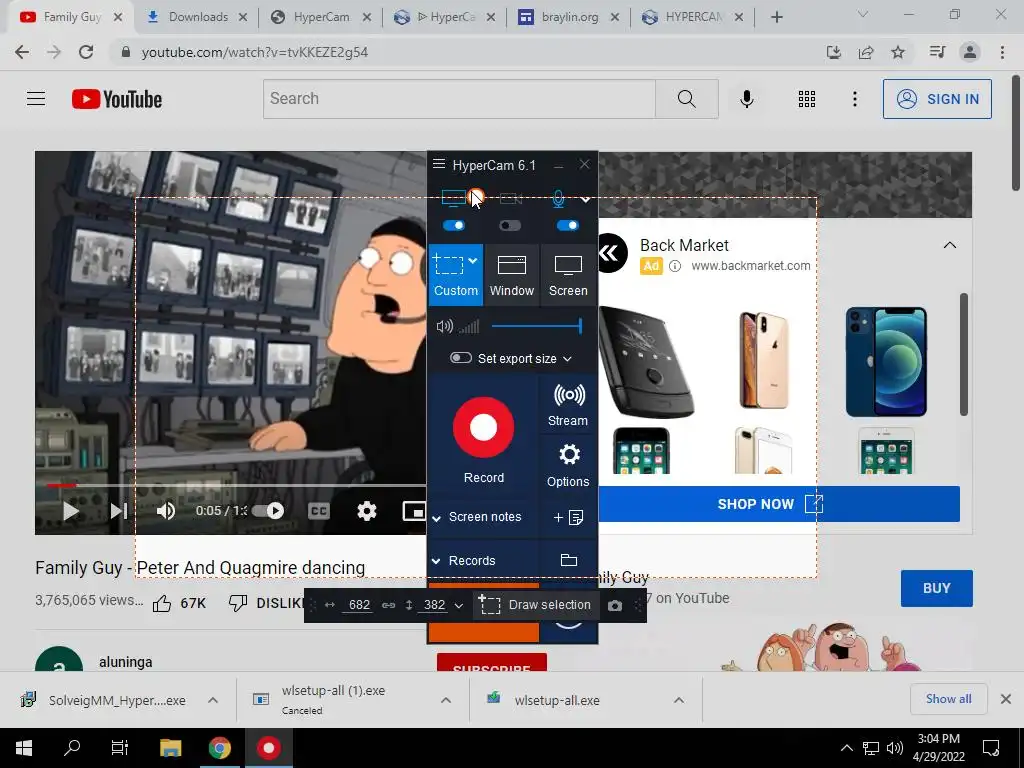Image resolution: width=1024 pixels, height=768 pixels.
Task: Collapse the Screen notes section
Action: pyautogui.click(x=436, y=518)
